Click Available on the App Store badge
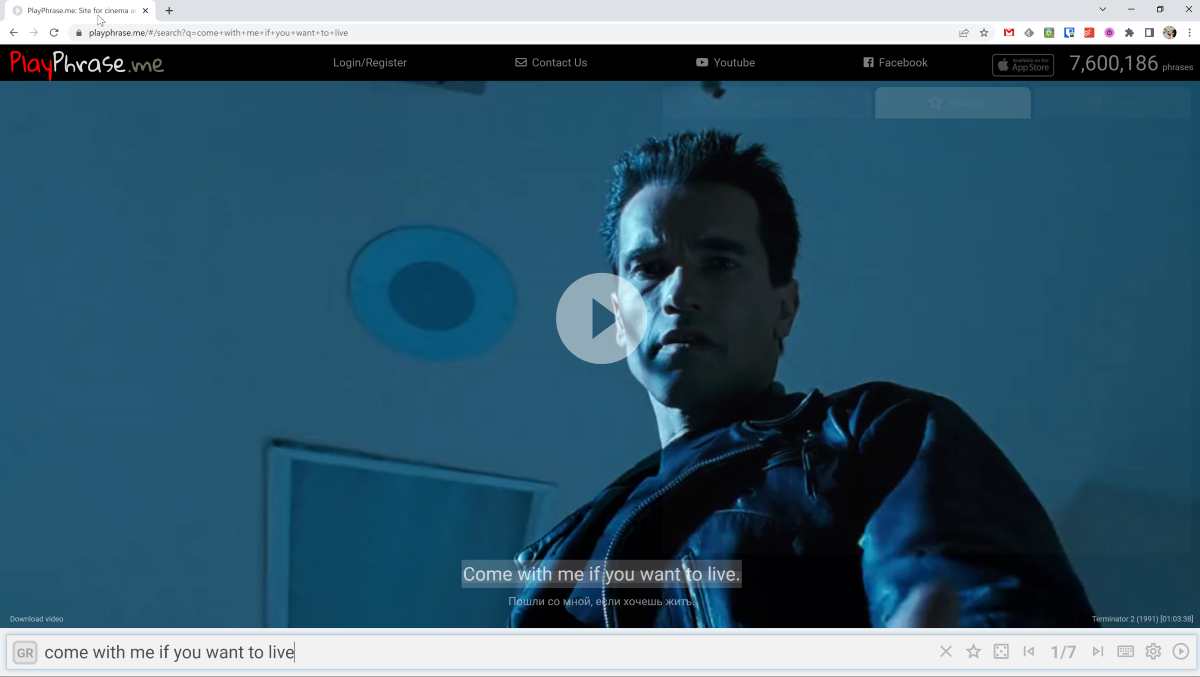 (x=1023, y=65)
